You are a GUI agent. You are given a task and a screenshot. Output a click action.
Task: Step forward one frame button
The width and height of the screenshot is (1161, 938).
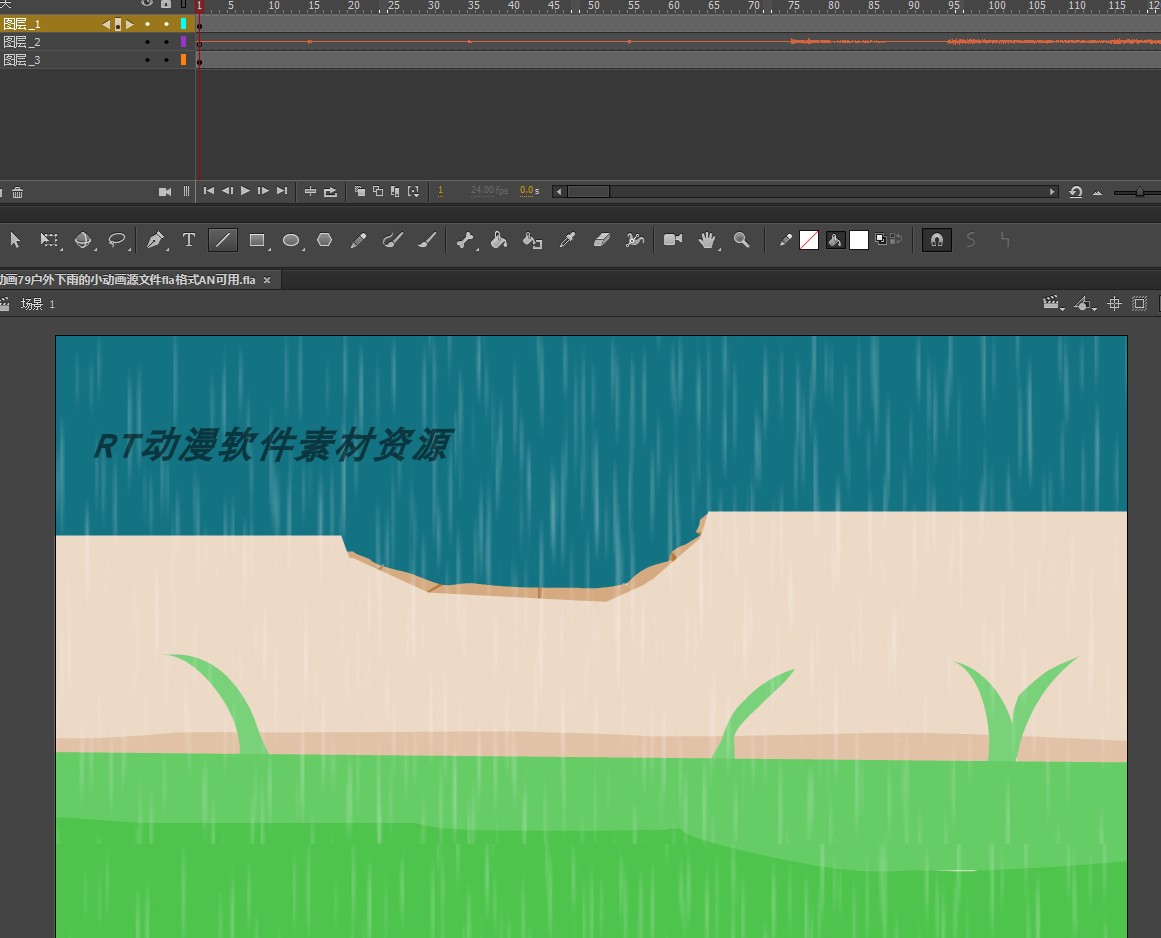[263, 191]
